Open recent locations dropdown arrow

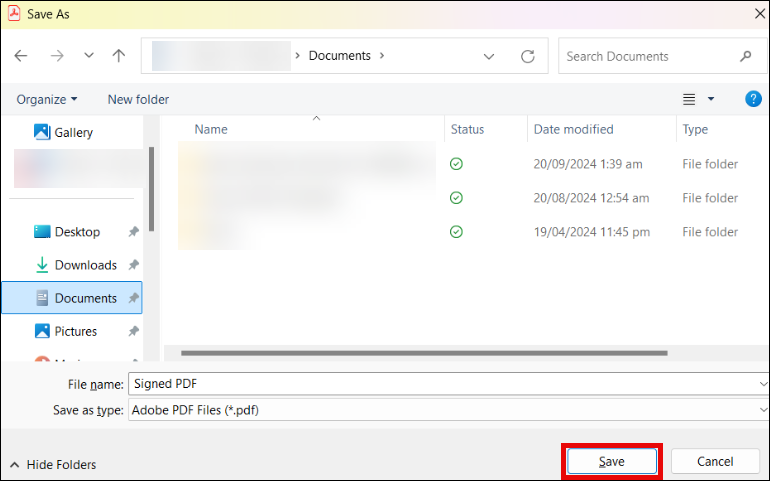[x=88, y=56]
